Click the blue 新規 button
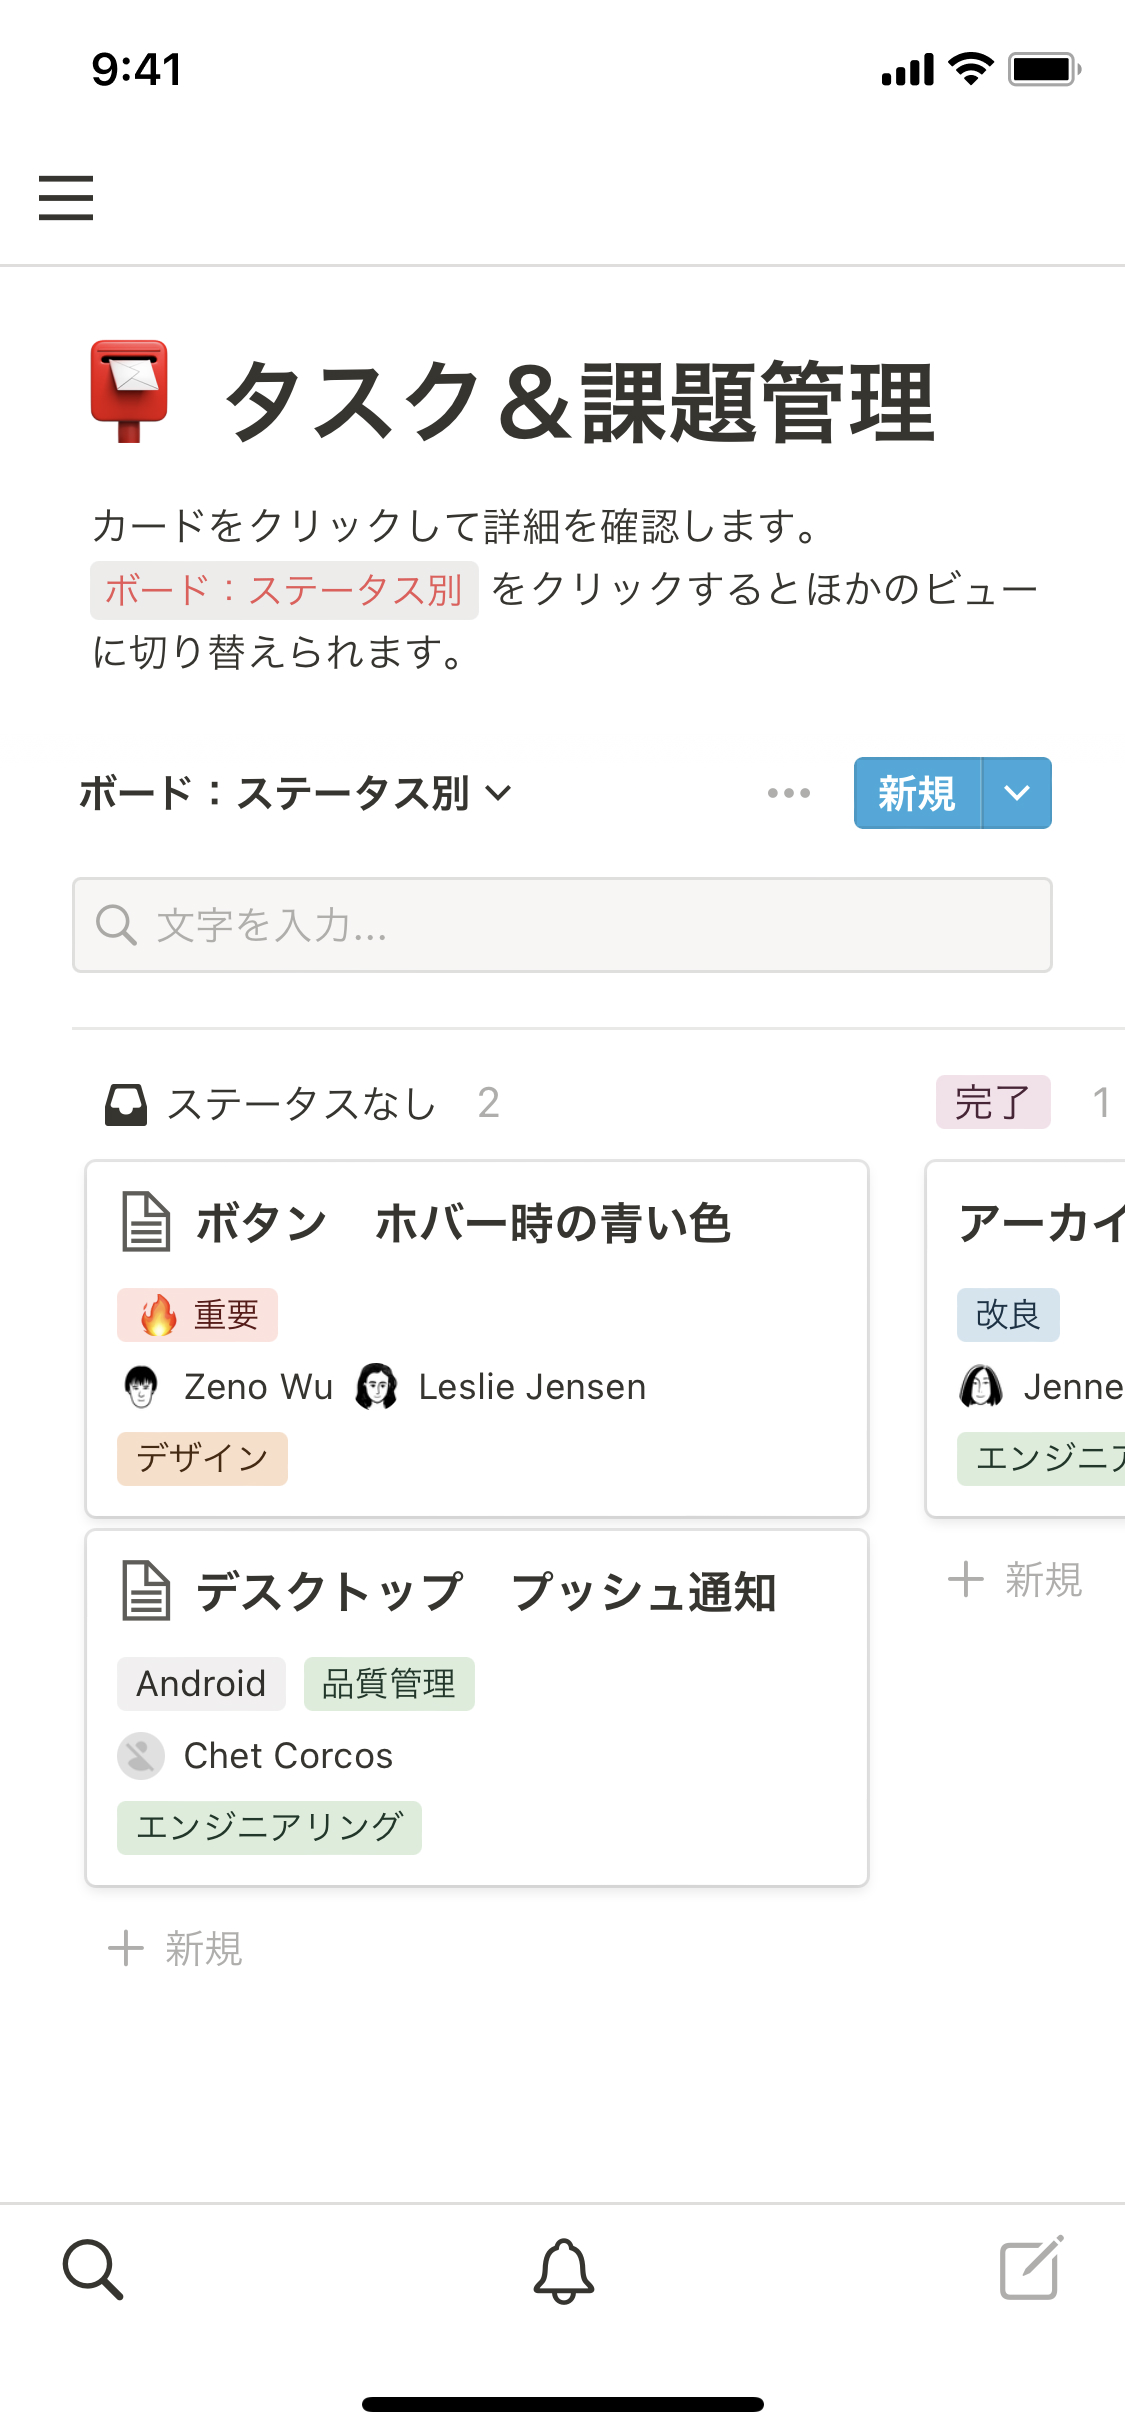This screenshot has width=1125, height=2436. click(x=917, y=793)
